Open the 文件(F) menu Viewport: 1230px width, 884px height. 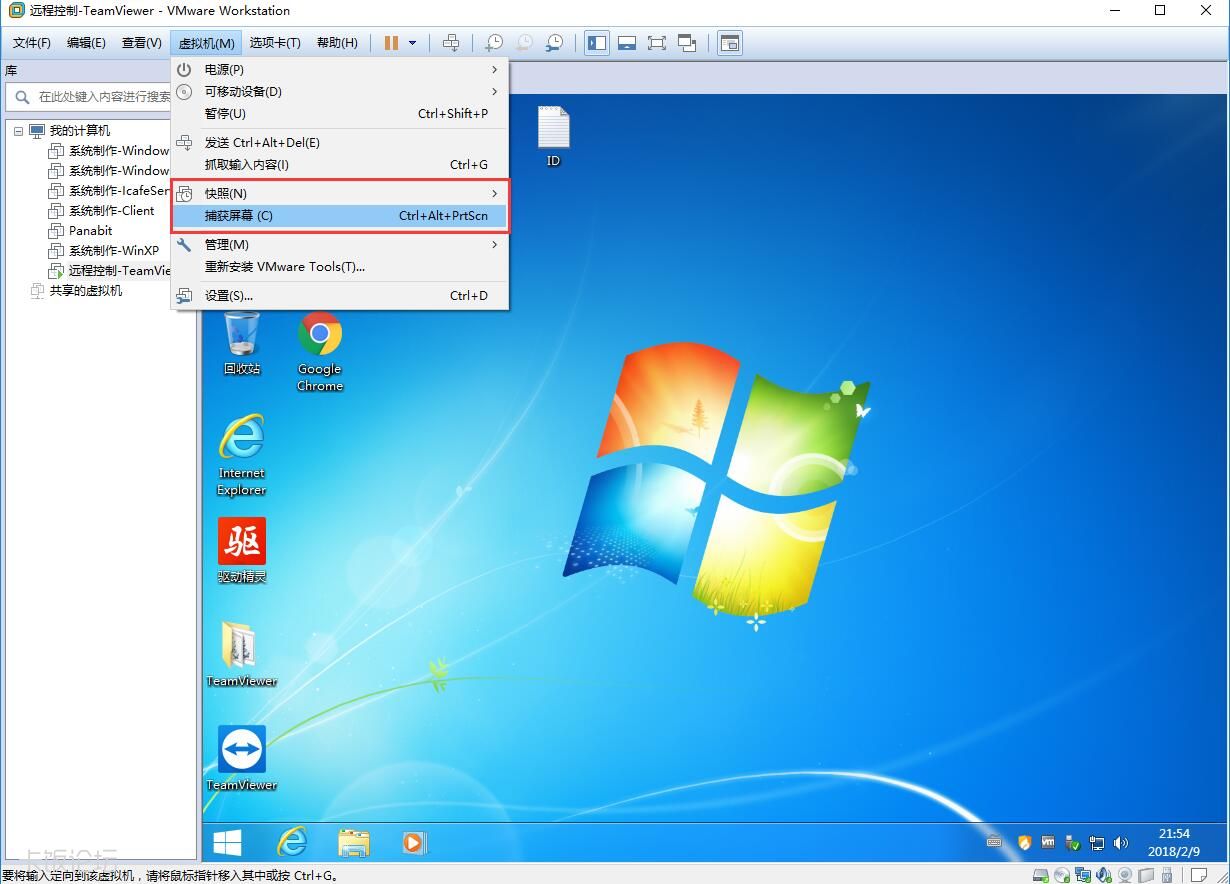(32, 43)
